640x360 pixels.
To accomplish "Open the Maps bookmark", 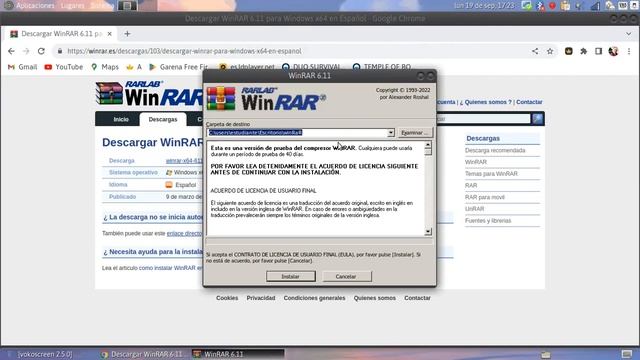I will tap(105, 67).
